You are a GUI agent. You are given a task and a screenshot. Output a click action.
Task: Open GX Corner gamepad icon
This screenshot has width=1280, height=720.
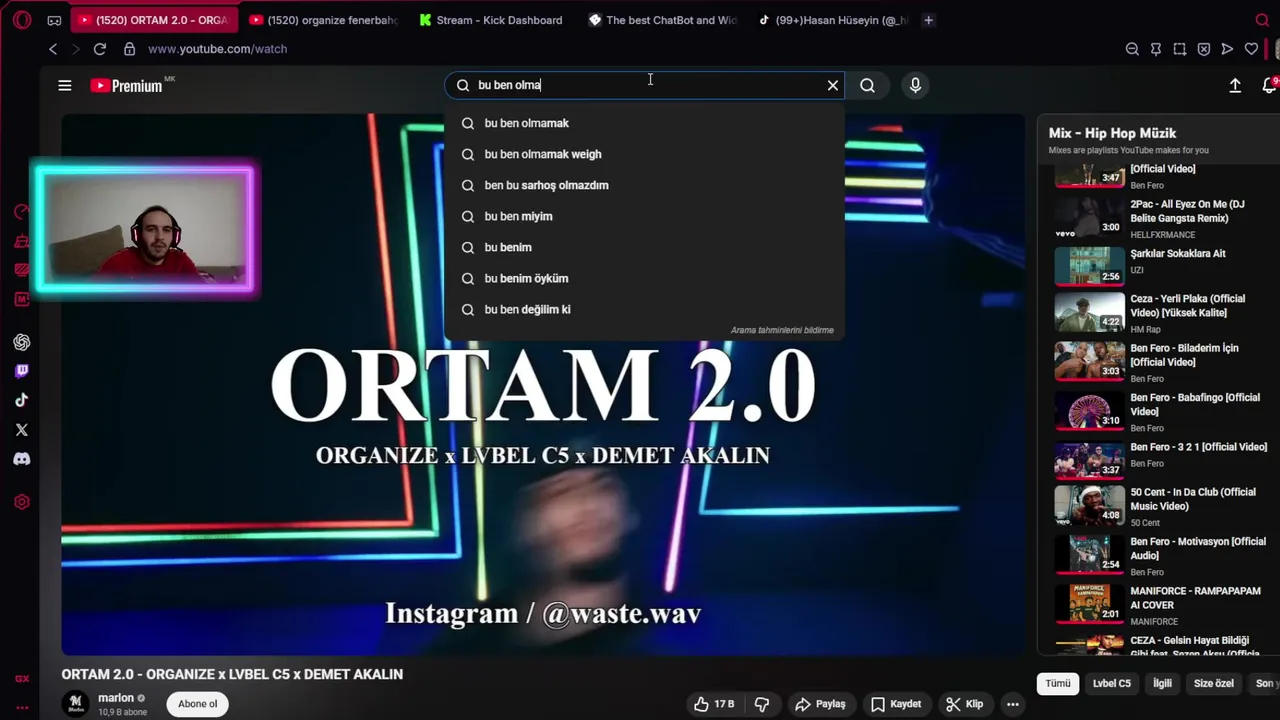point(54,20)
